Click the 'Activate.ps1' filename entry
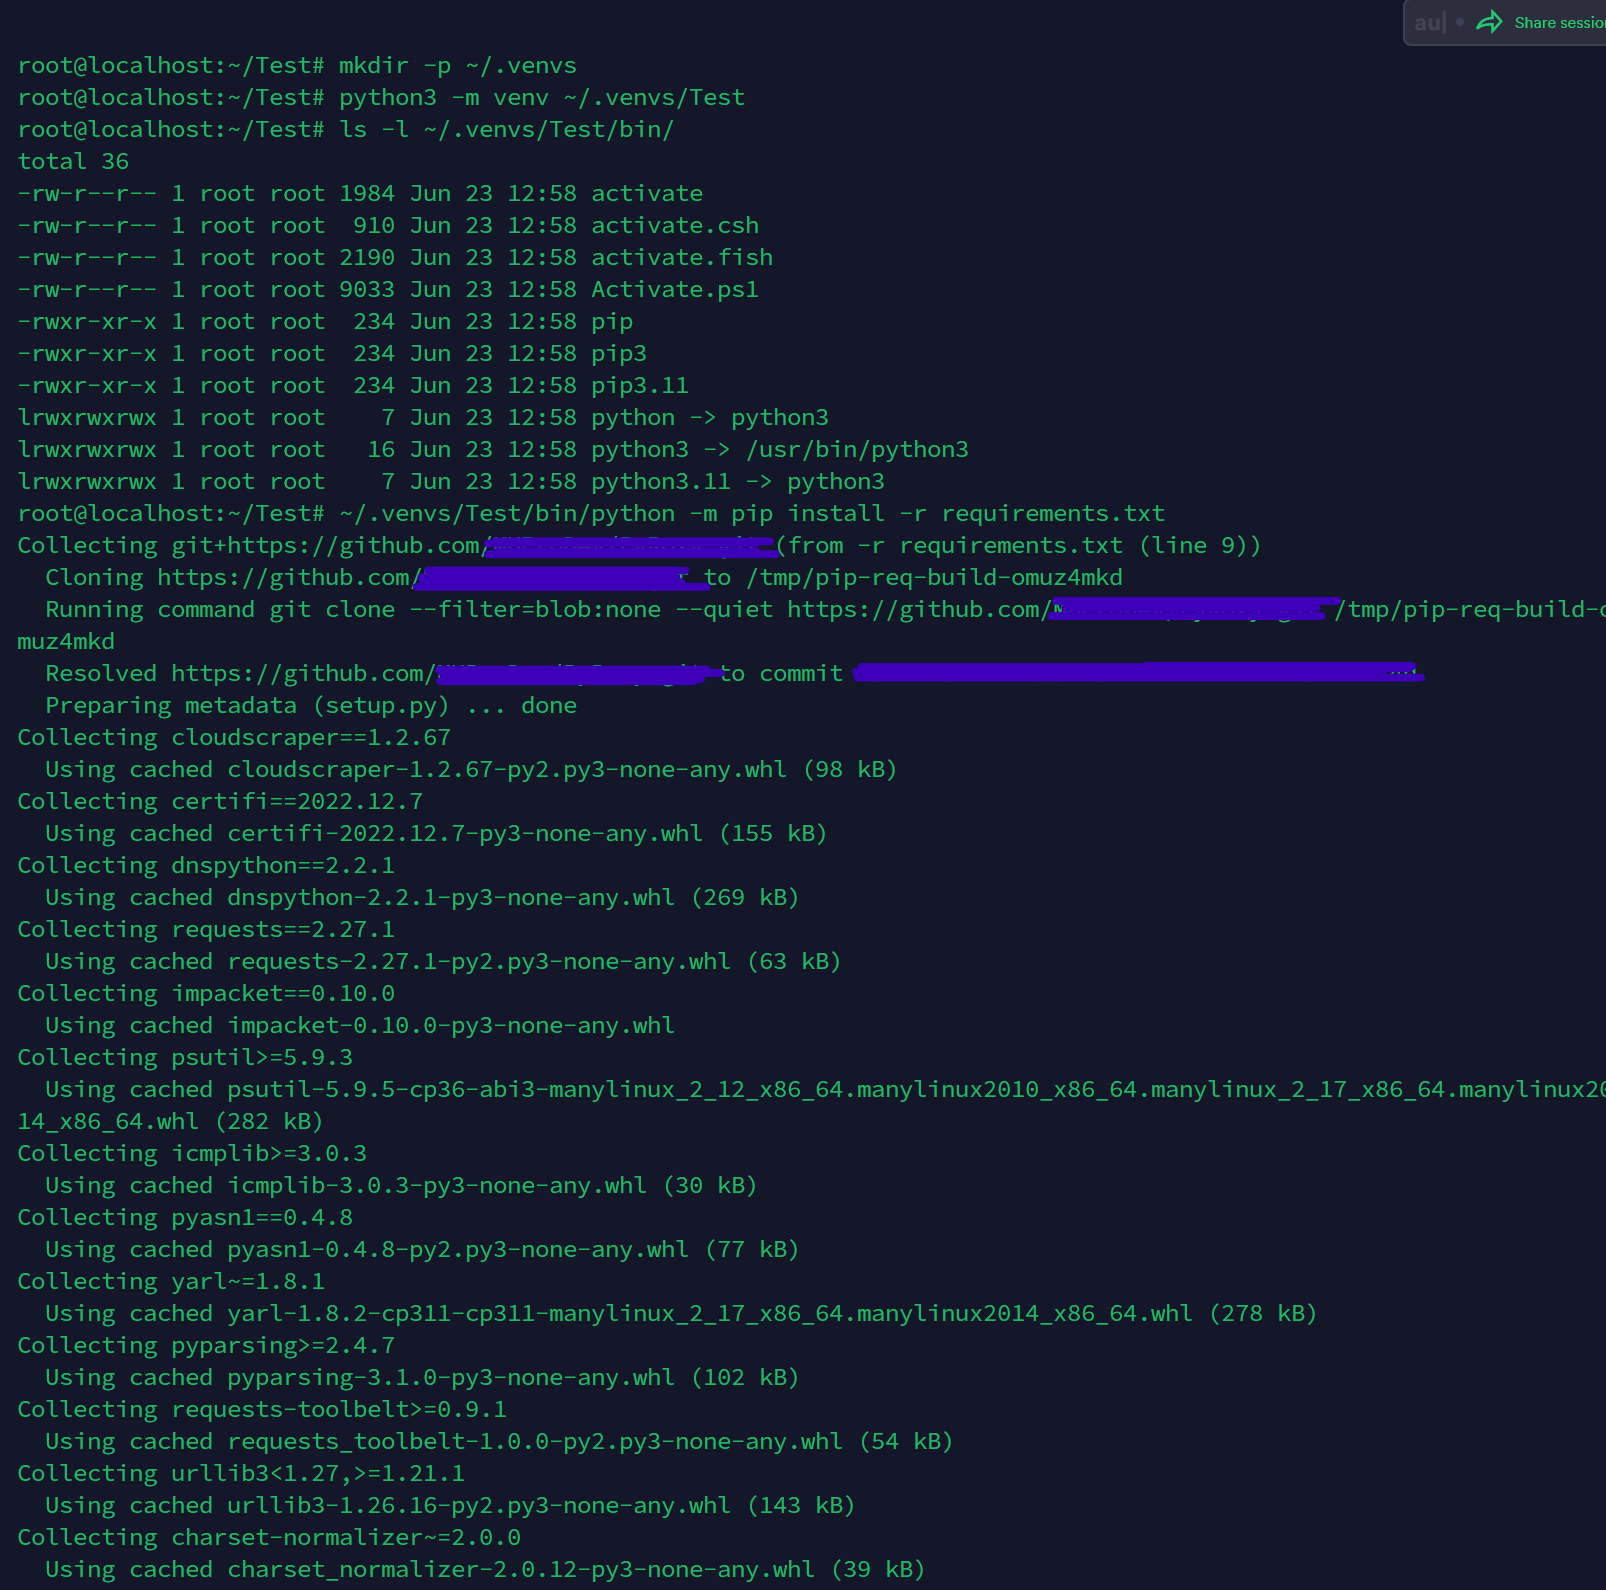Image resolution: width=1606 pixels, height=1590 pixels. coord(675,289)
